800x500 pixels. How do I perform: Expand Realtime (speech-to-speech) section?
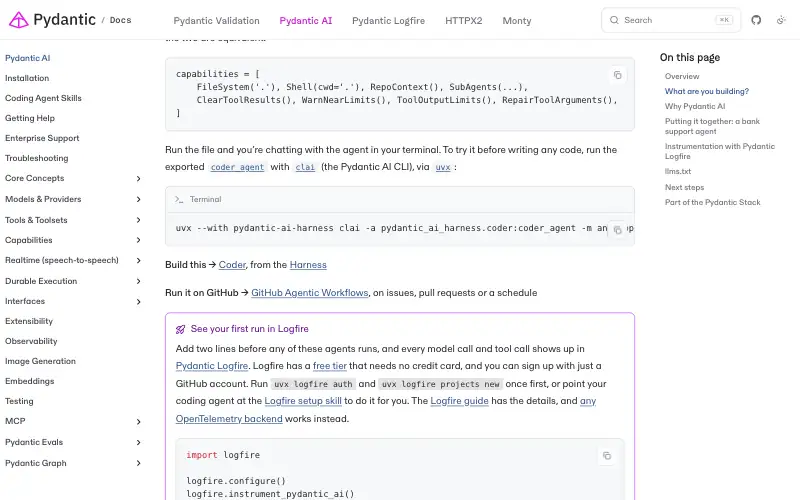138,261
